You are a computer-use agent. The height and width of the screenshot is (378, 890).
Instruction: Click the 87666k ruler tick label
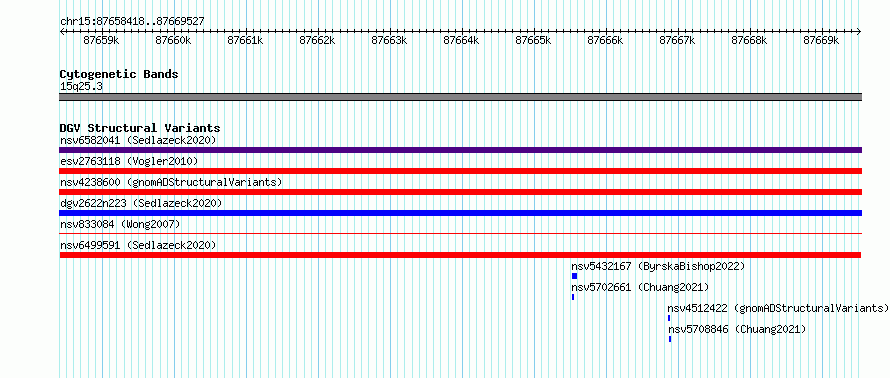coord(606,40)
